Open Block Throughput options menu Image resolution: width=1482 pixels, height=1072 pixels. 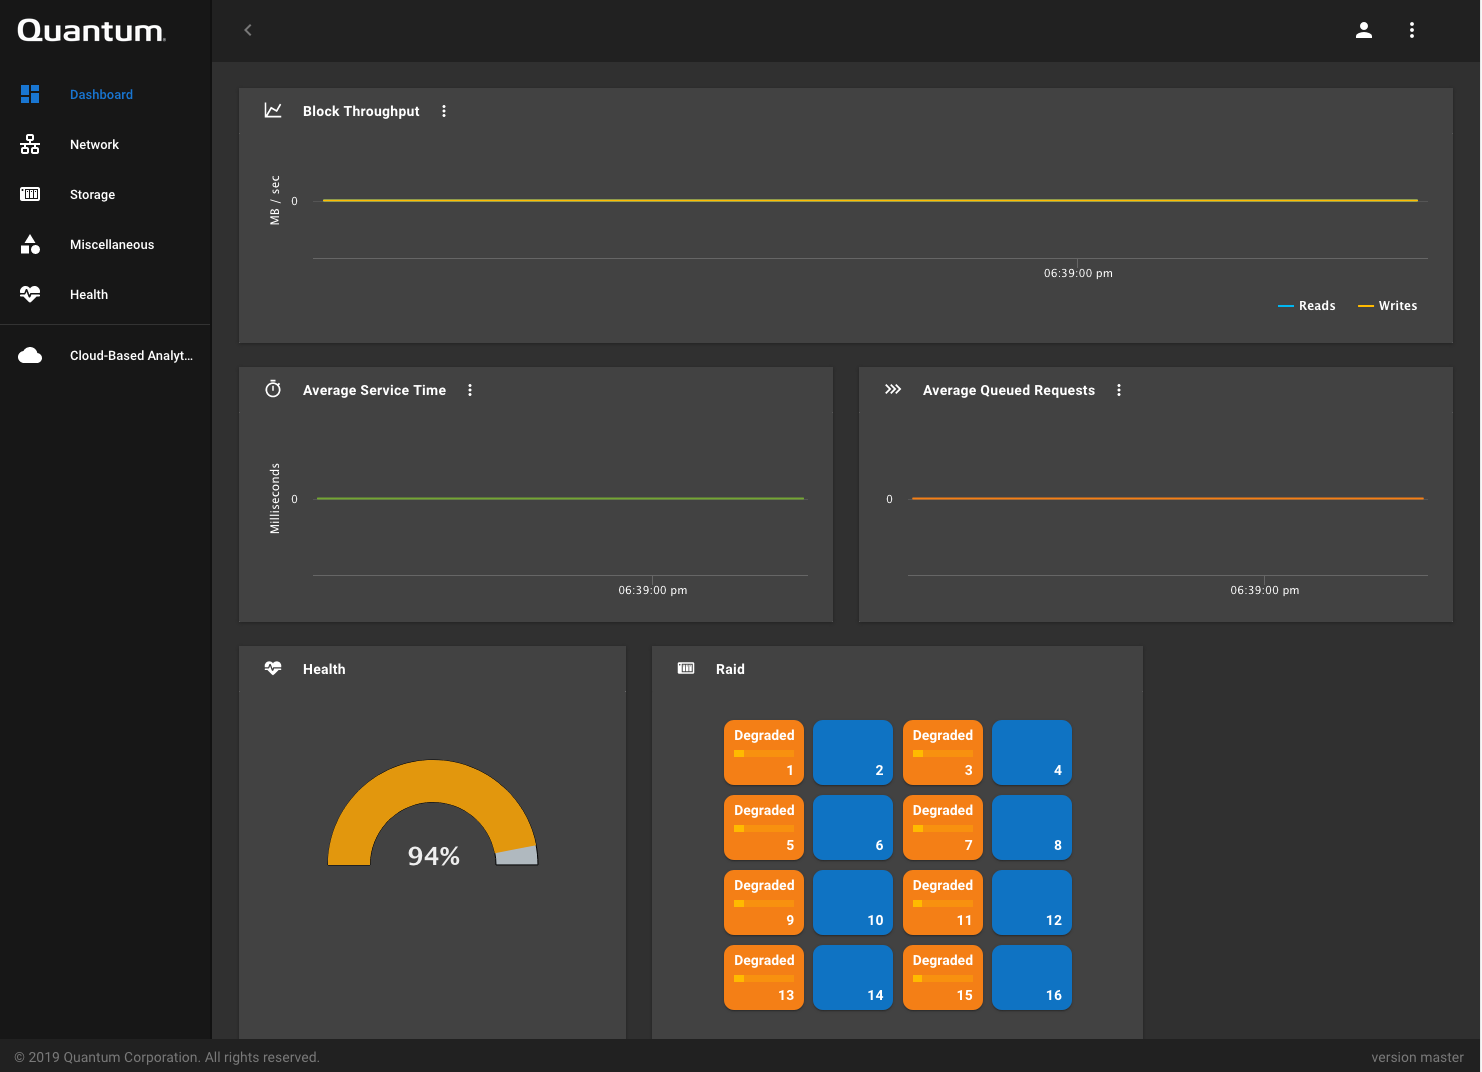click(x=444, y=111)
